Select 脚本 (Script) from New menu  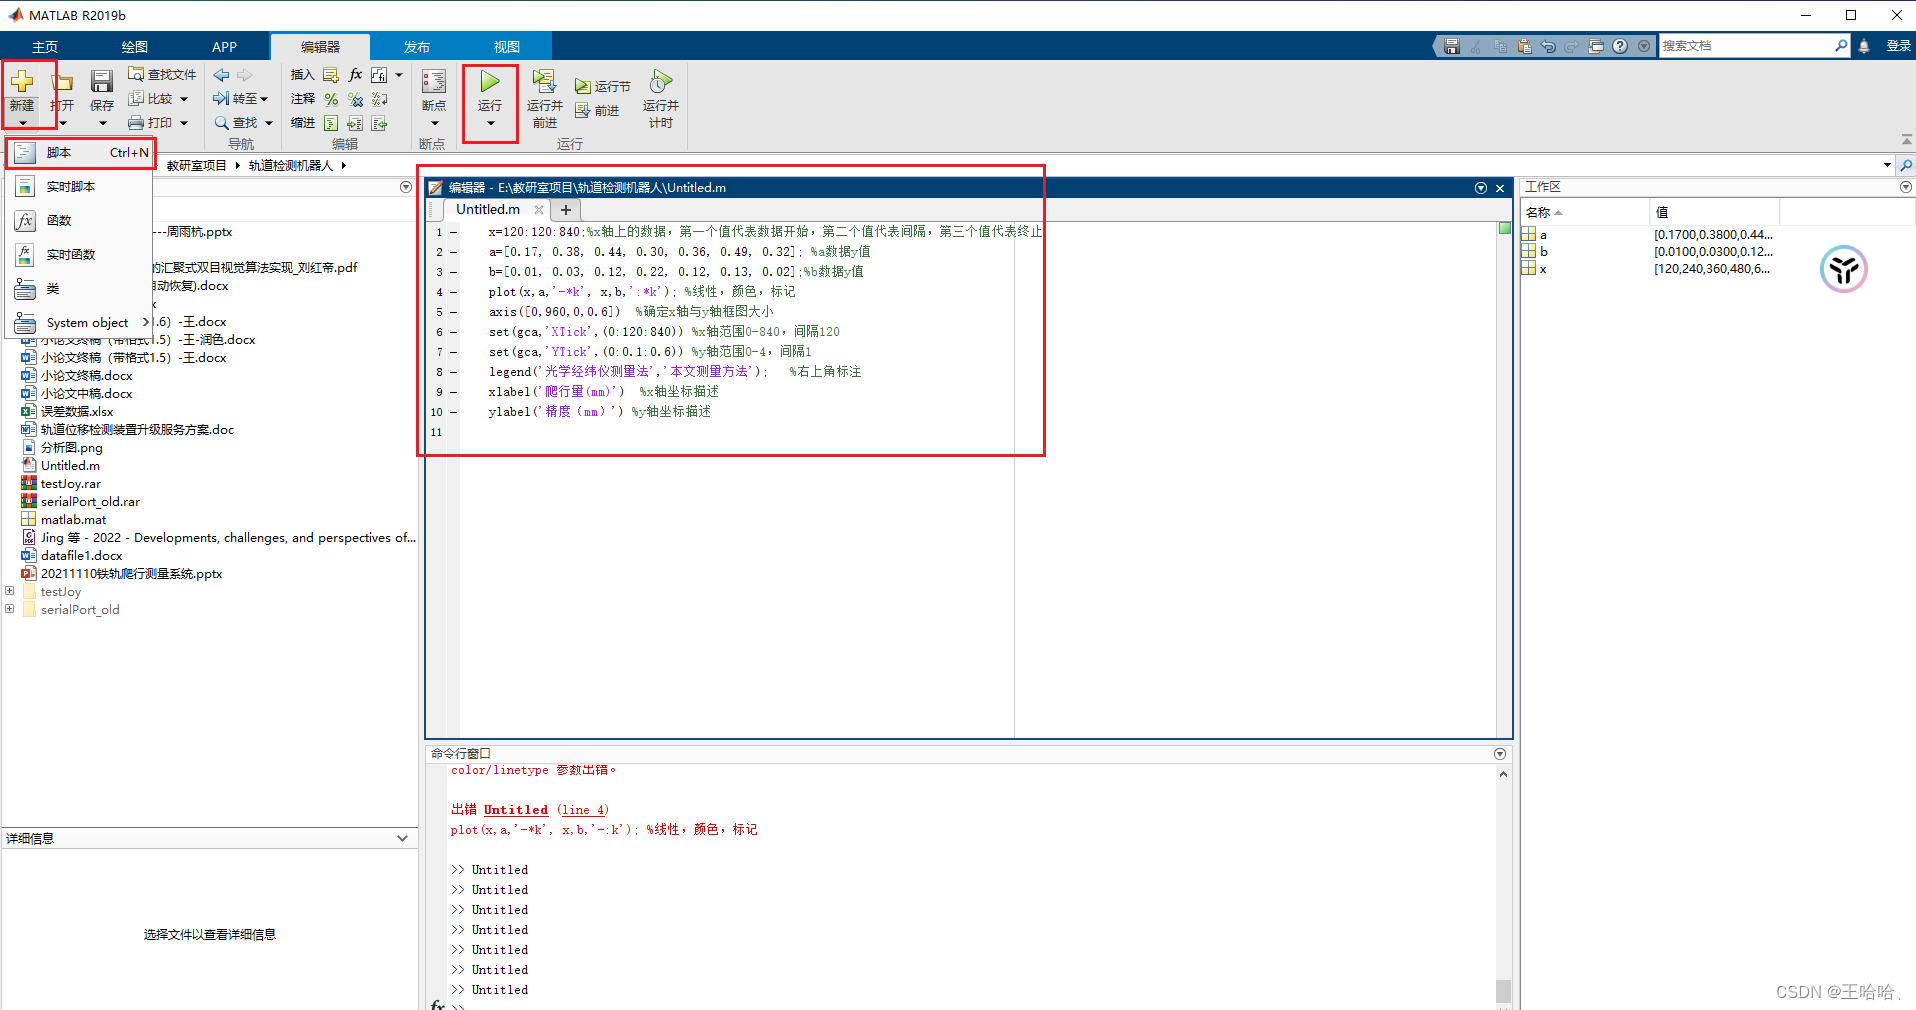point(81,153)
